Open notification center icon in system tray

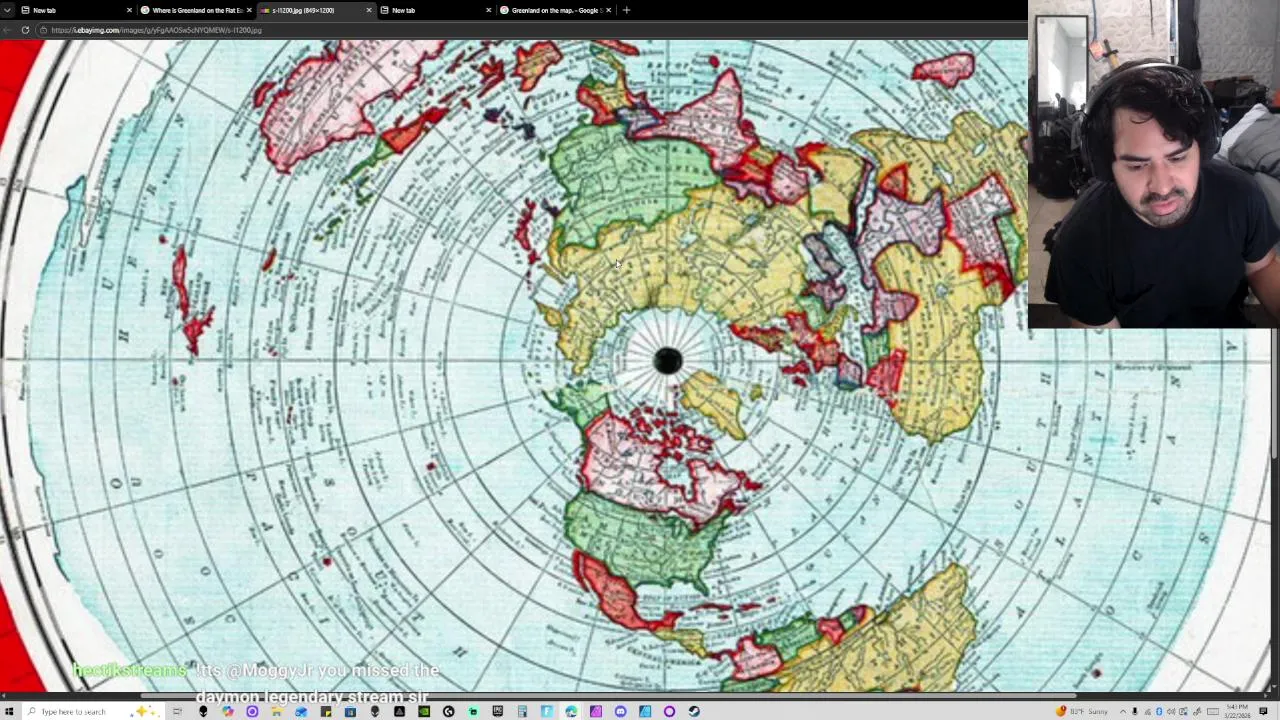1264,711
